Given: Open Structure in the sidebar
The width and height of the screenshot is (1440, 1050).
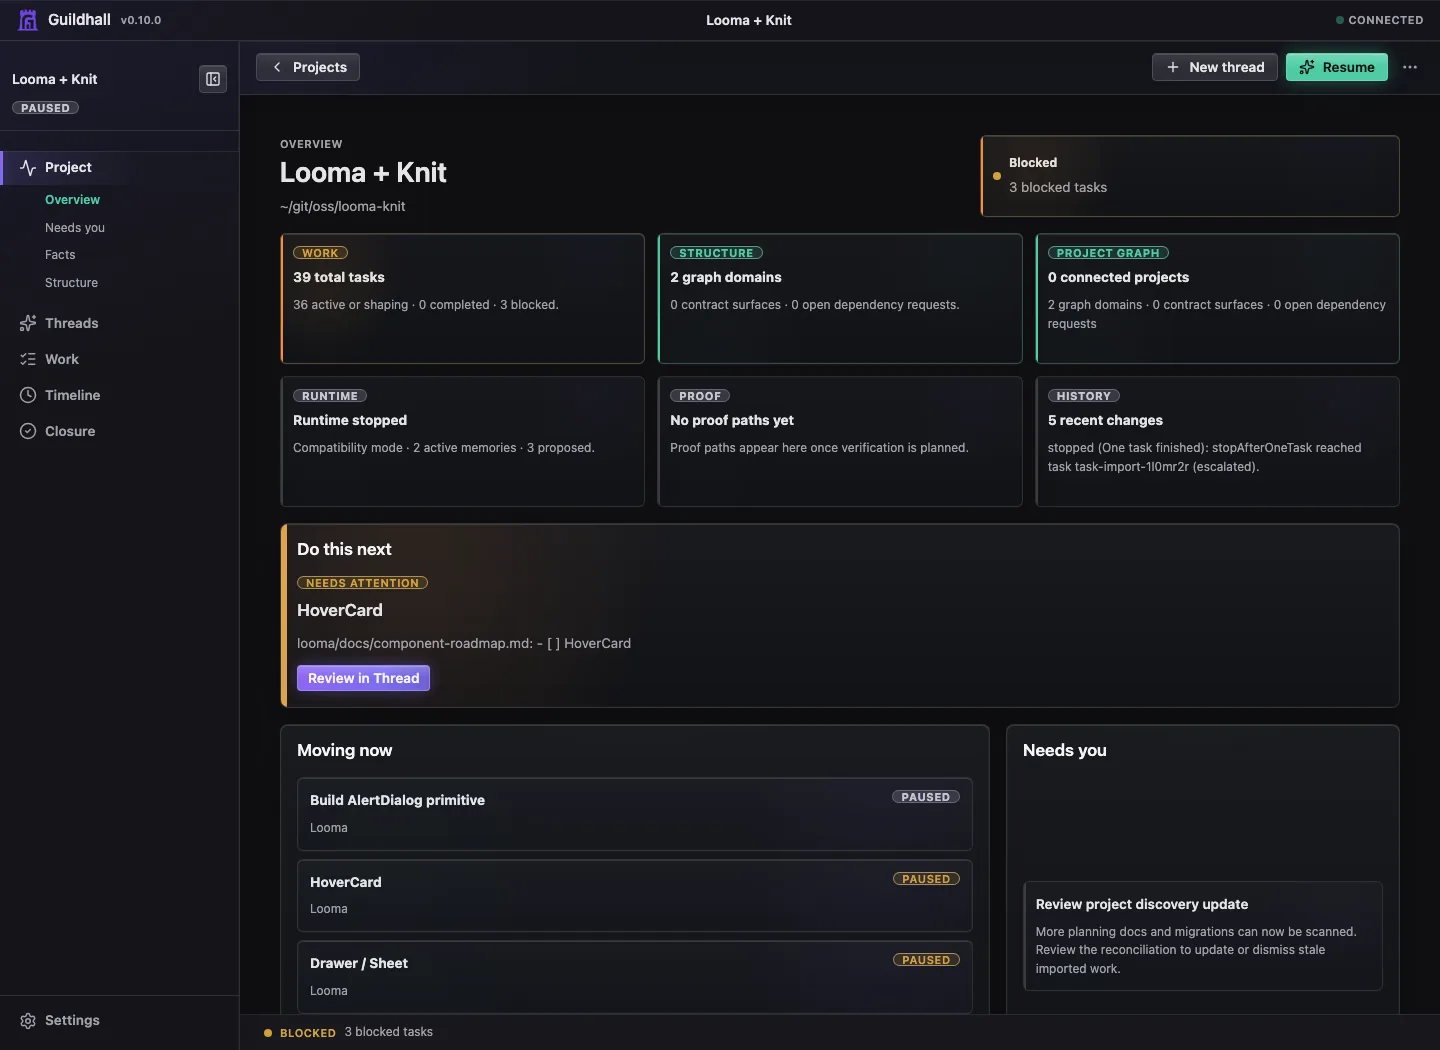Looking at the screenshot, I should click(x=71, y=283).
